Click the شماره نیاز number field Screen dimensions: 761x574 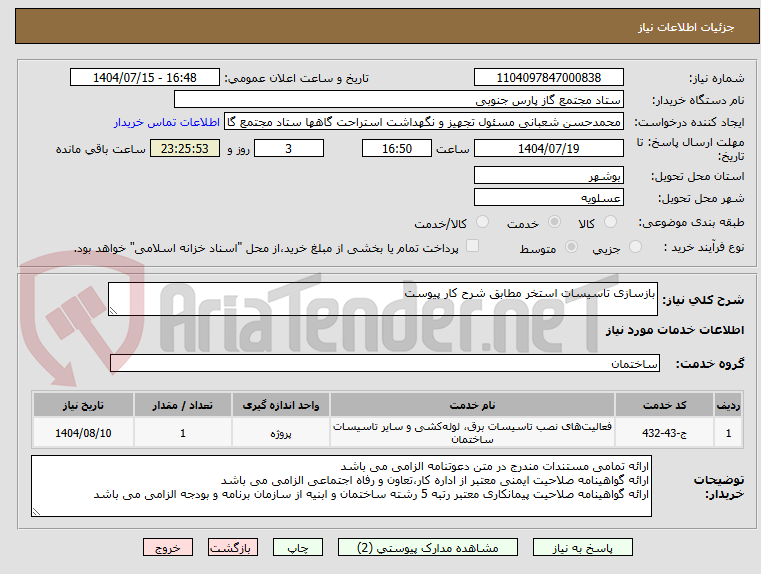[548, 77]
